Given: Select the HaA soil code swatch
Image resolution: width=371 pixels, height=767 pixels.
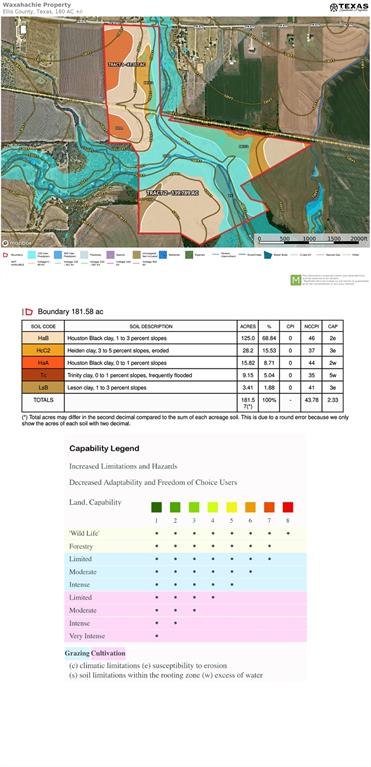Looking at the screenshot, I should point(43,363).
